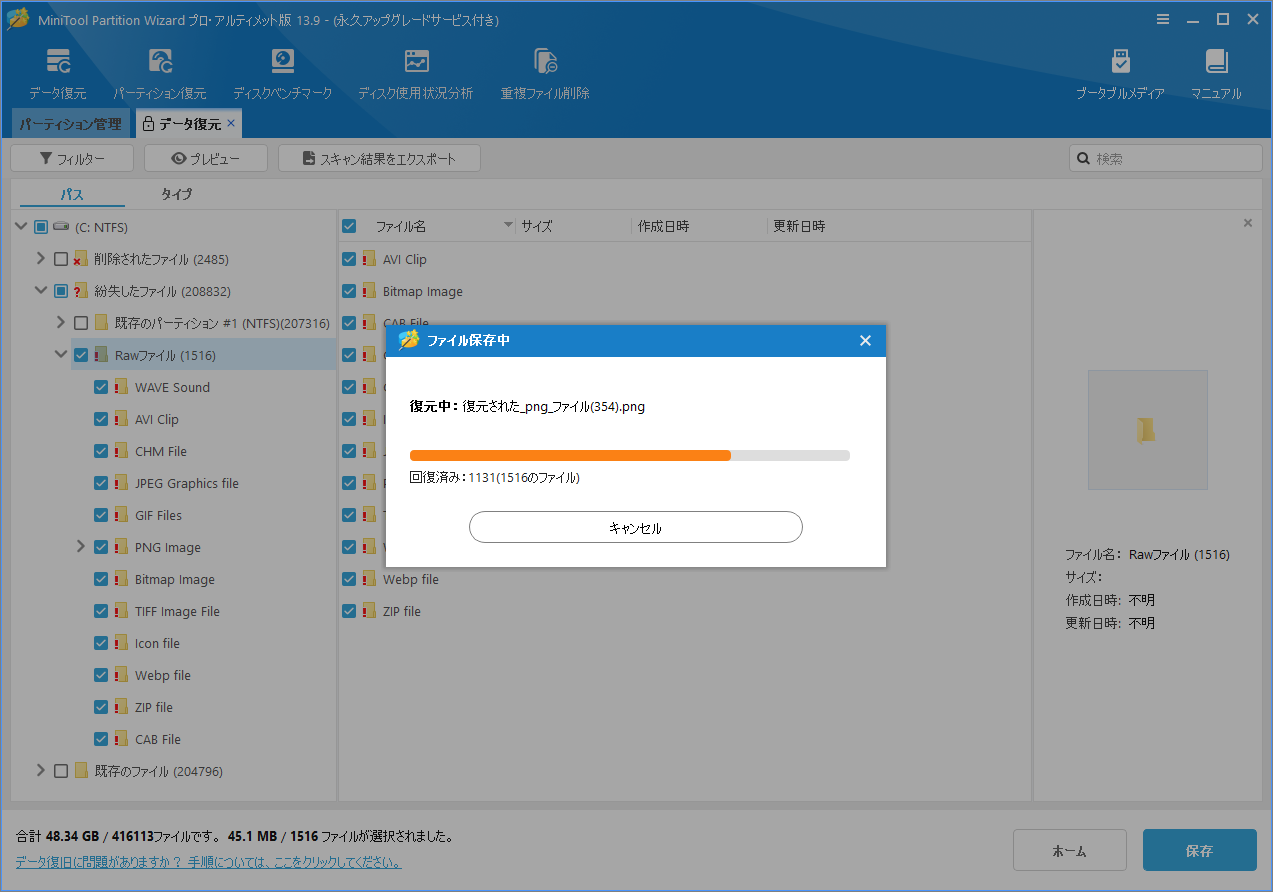Collapse the 紛失したファイル node
Image resolution: width=1273 pixels, height=892 pixels.
click(41, 291)
